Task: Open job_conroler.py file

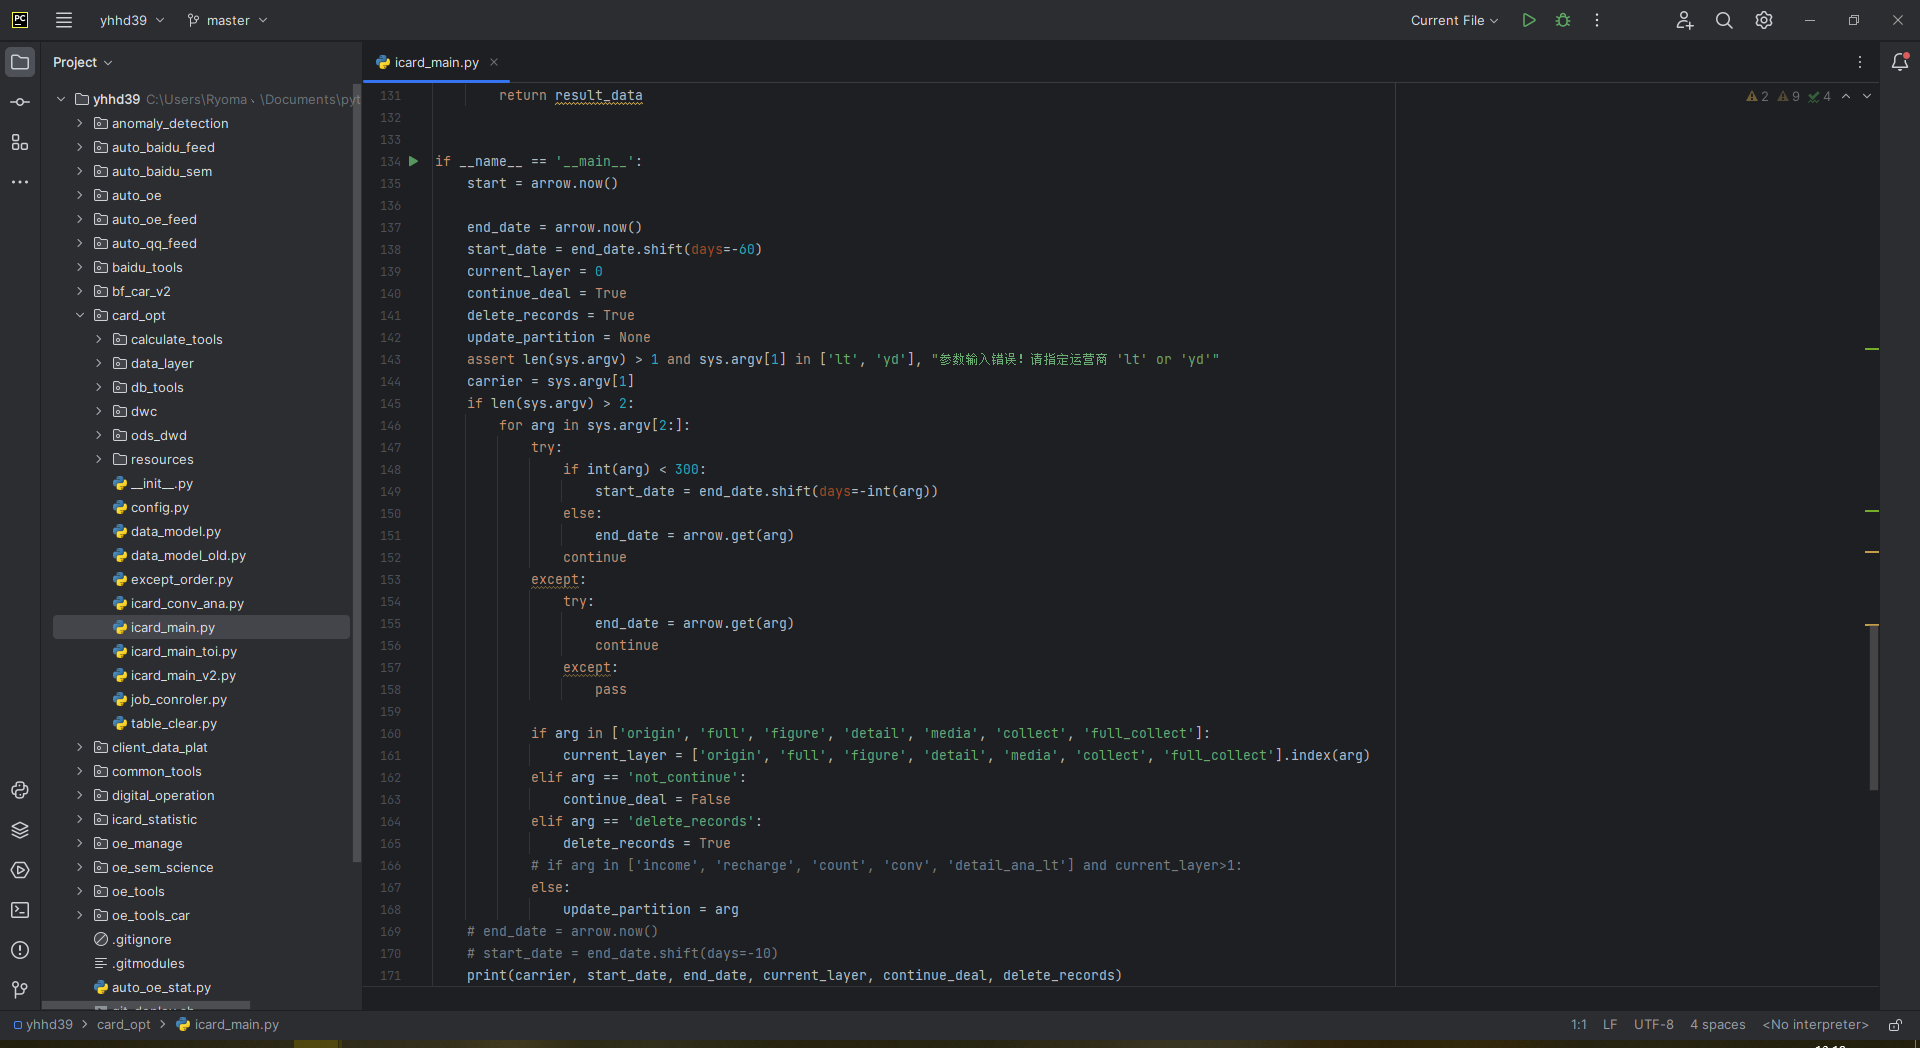Action: (x=179, y=699)
